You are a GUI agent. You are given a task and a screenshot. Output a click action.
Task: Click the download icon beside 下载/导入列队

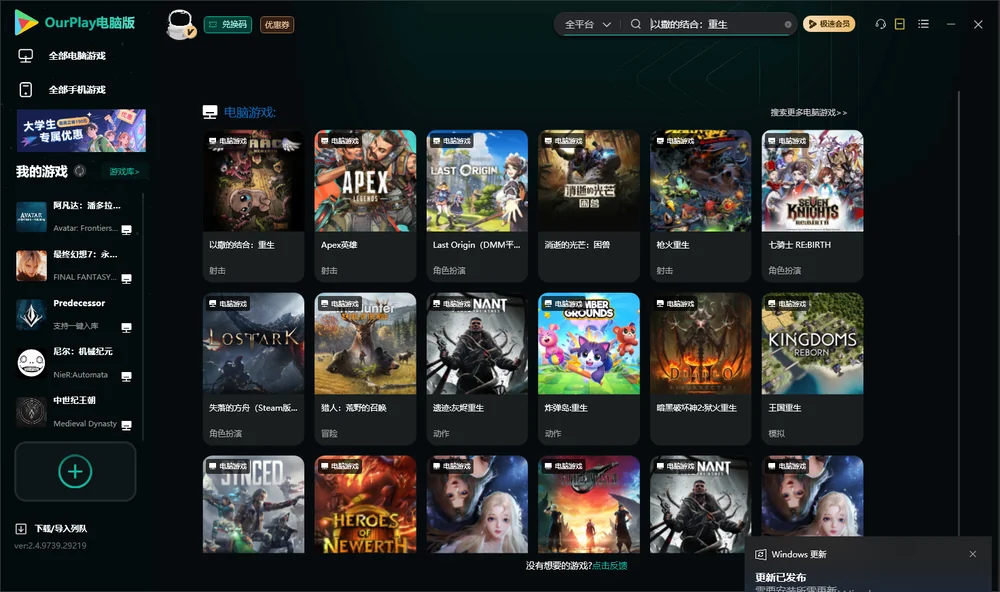pyautogui.click(x=21, y=529)
